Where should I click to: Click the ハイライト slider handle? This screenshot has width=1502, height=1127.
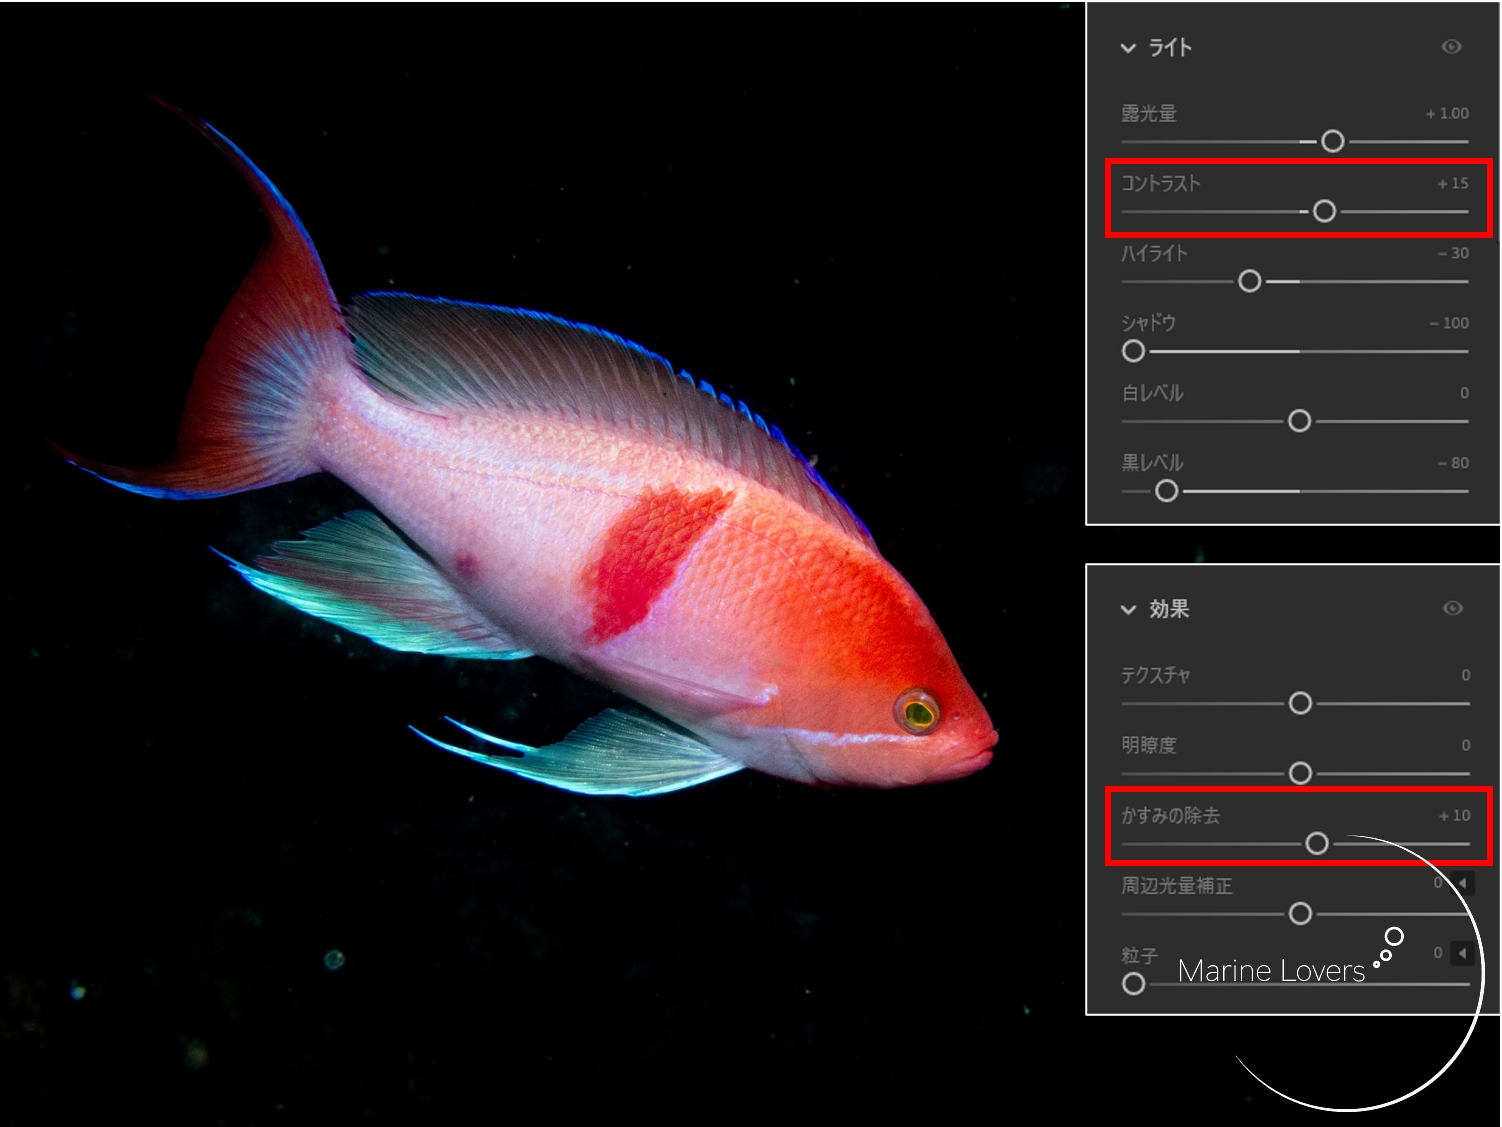(1249, 282)
